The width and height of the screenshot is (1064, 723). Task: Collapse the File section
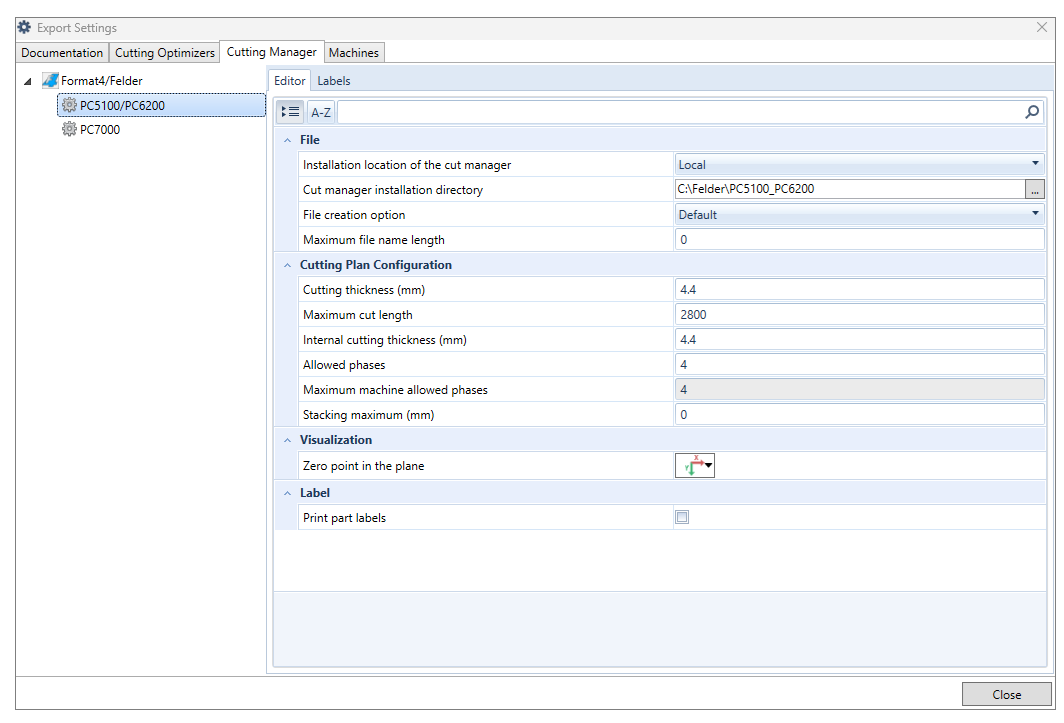pos(288,140)
